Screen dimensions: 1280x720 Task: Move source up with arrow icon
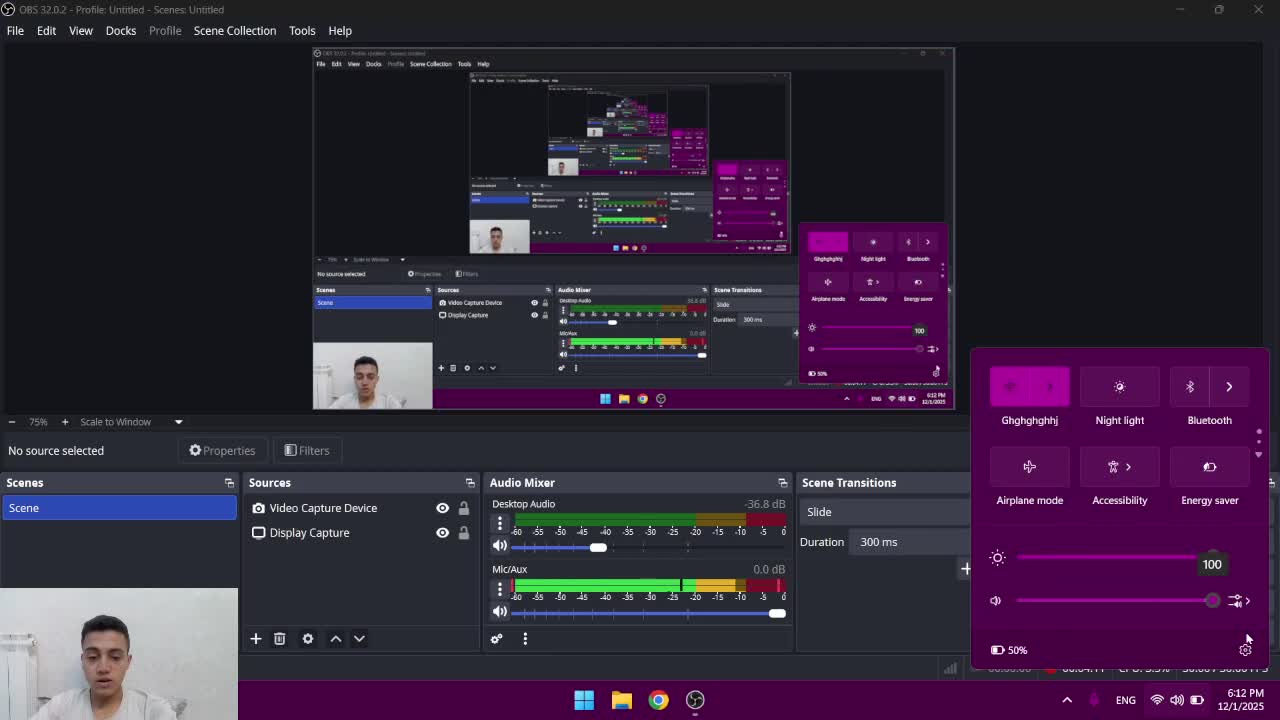click(336, 639)
